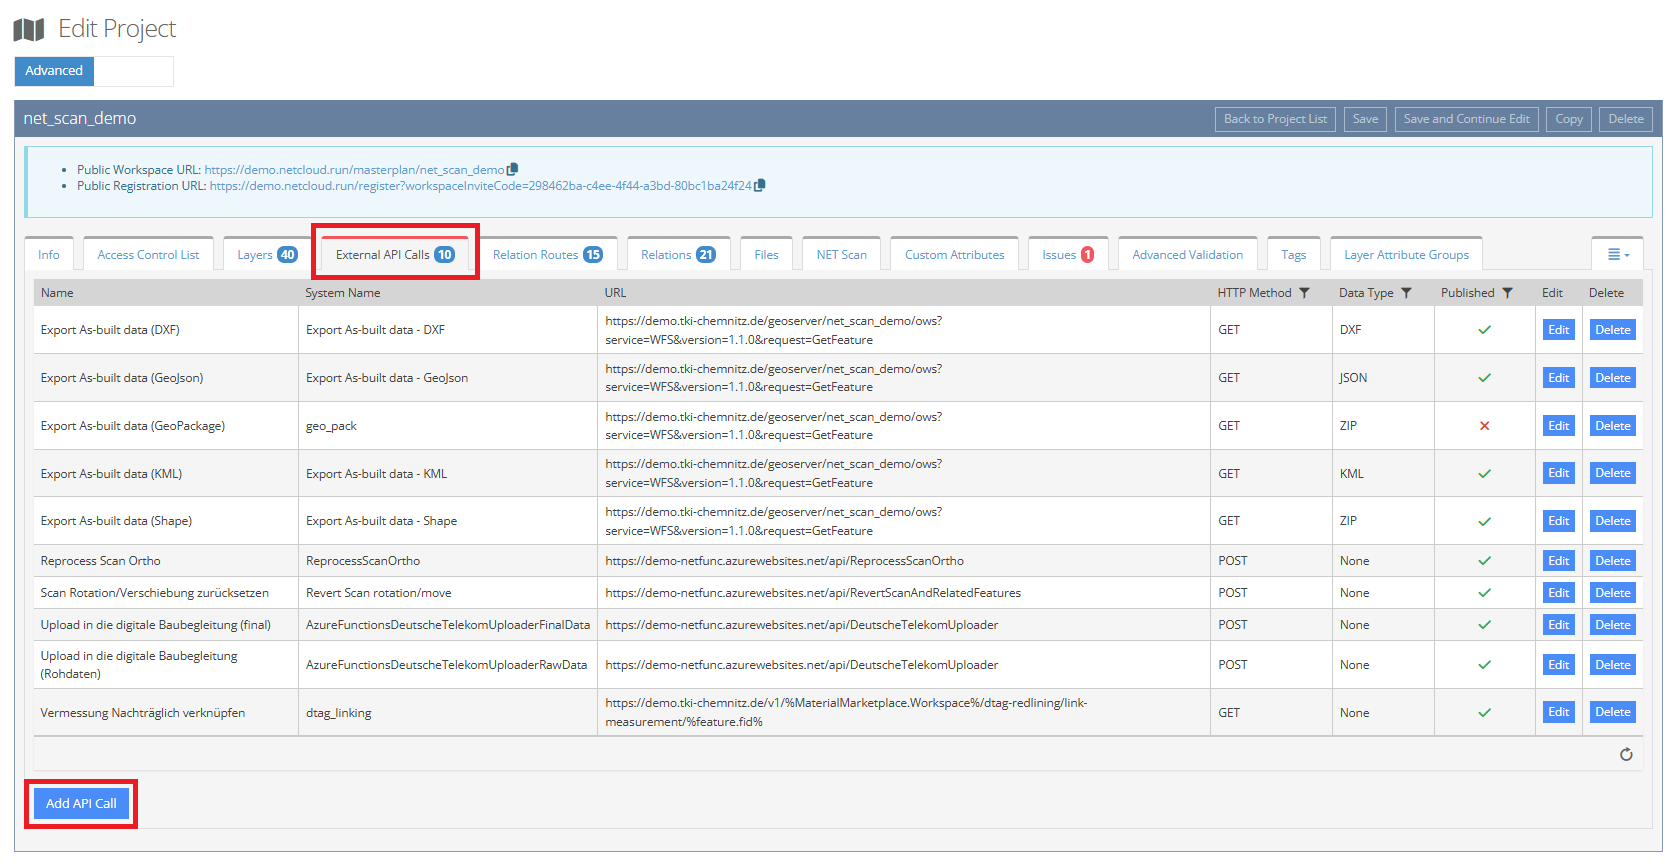Open the Advanced Validation tab
This screenshot has height=864, width=1675.
pos(1187,255)
